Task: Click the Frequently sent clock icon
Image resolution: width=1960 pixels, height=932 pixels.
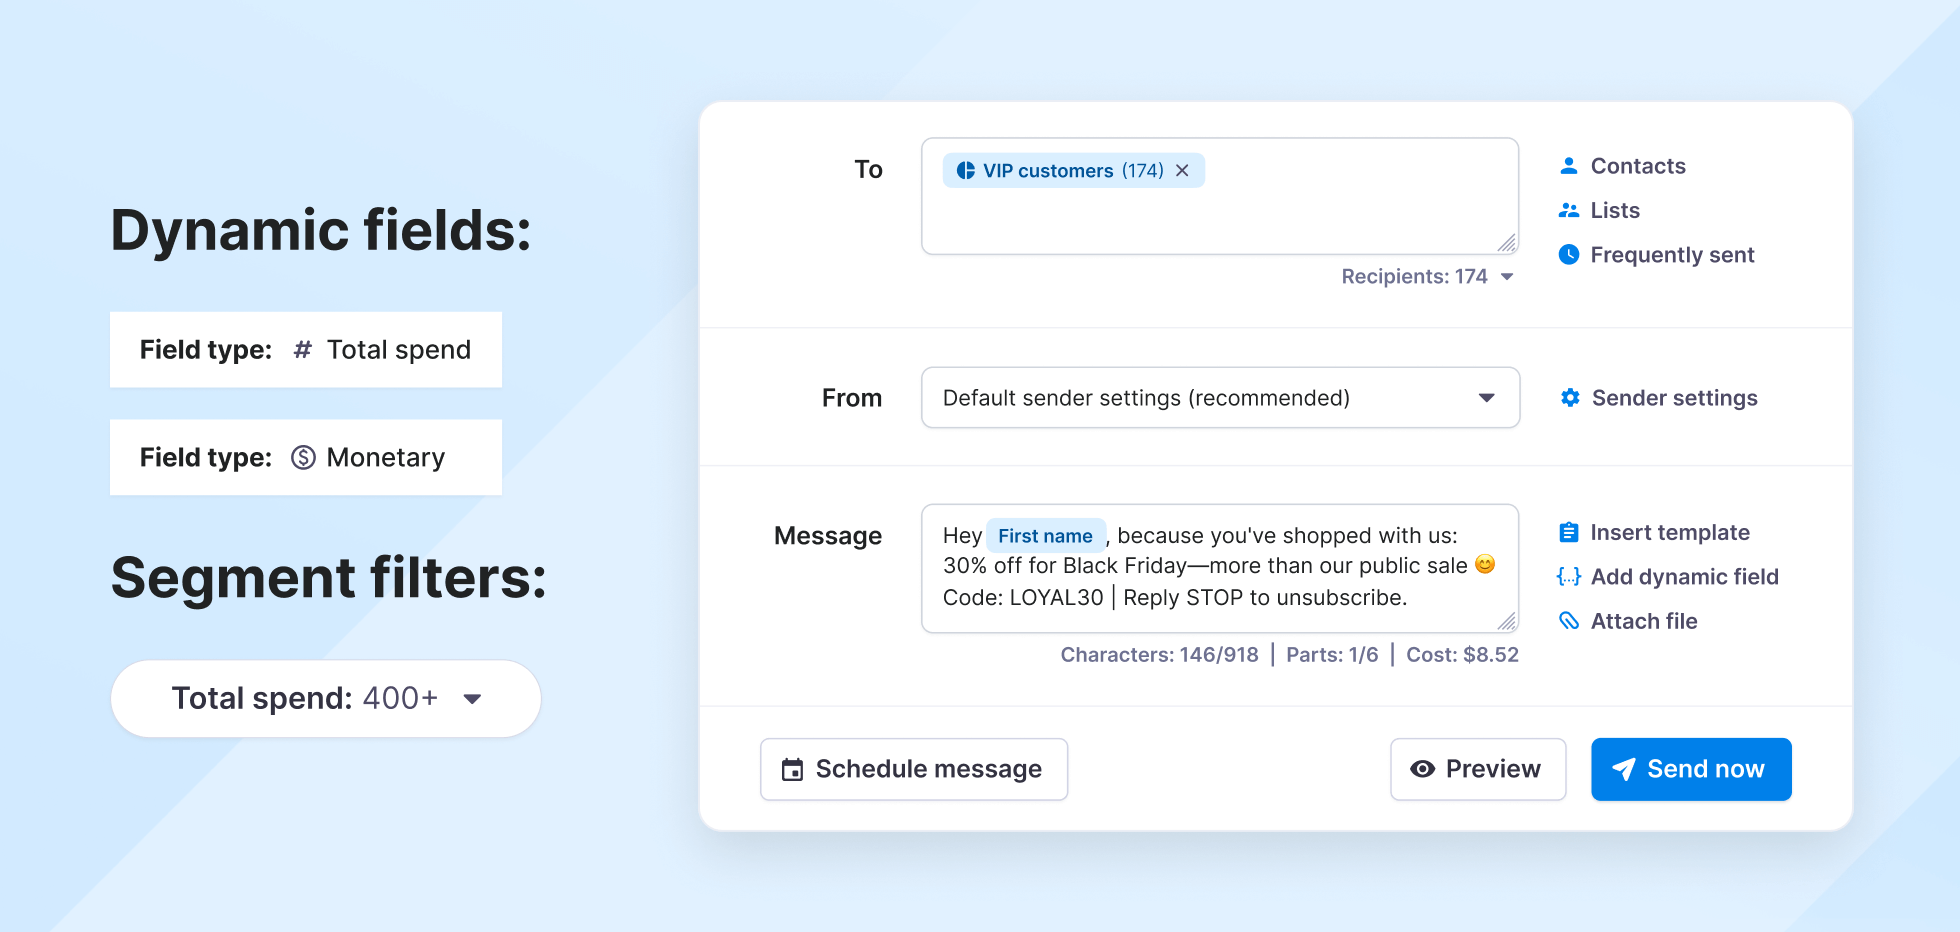Action: point(1569,255)
